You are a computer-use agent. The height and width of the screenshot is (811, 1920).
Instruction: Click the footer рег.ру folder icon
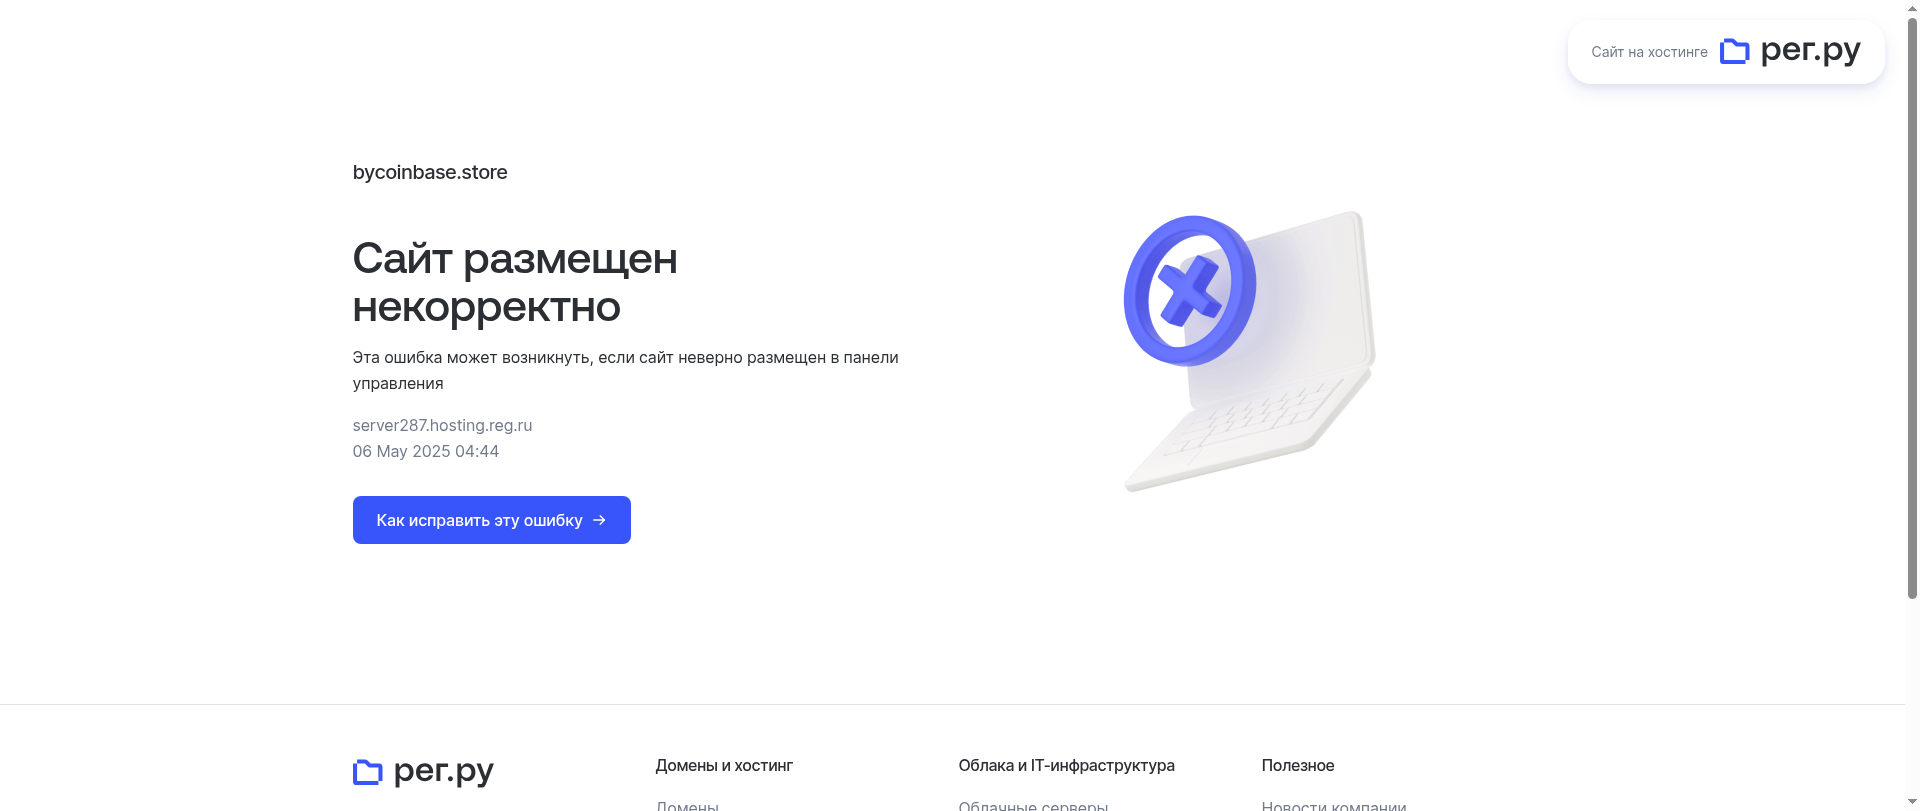(x=368, y=772)
